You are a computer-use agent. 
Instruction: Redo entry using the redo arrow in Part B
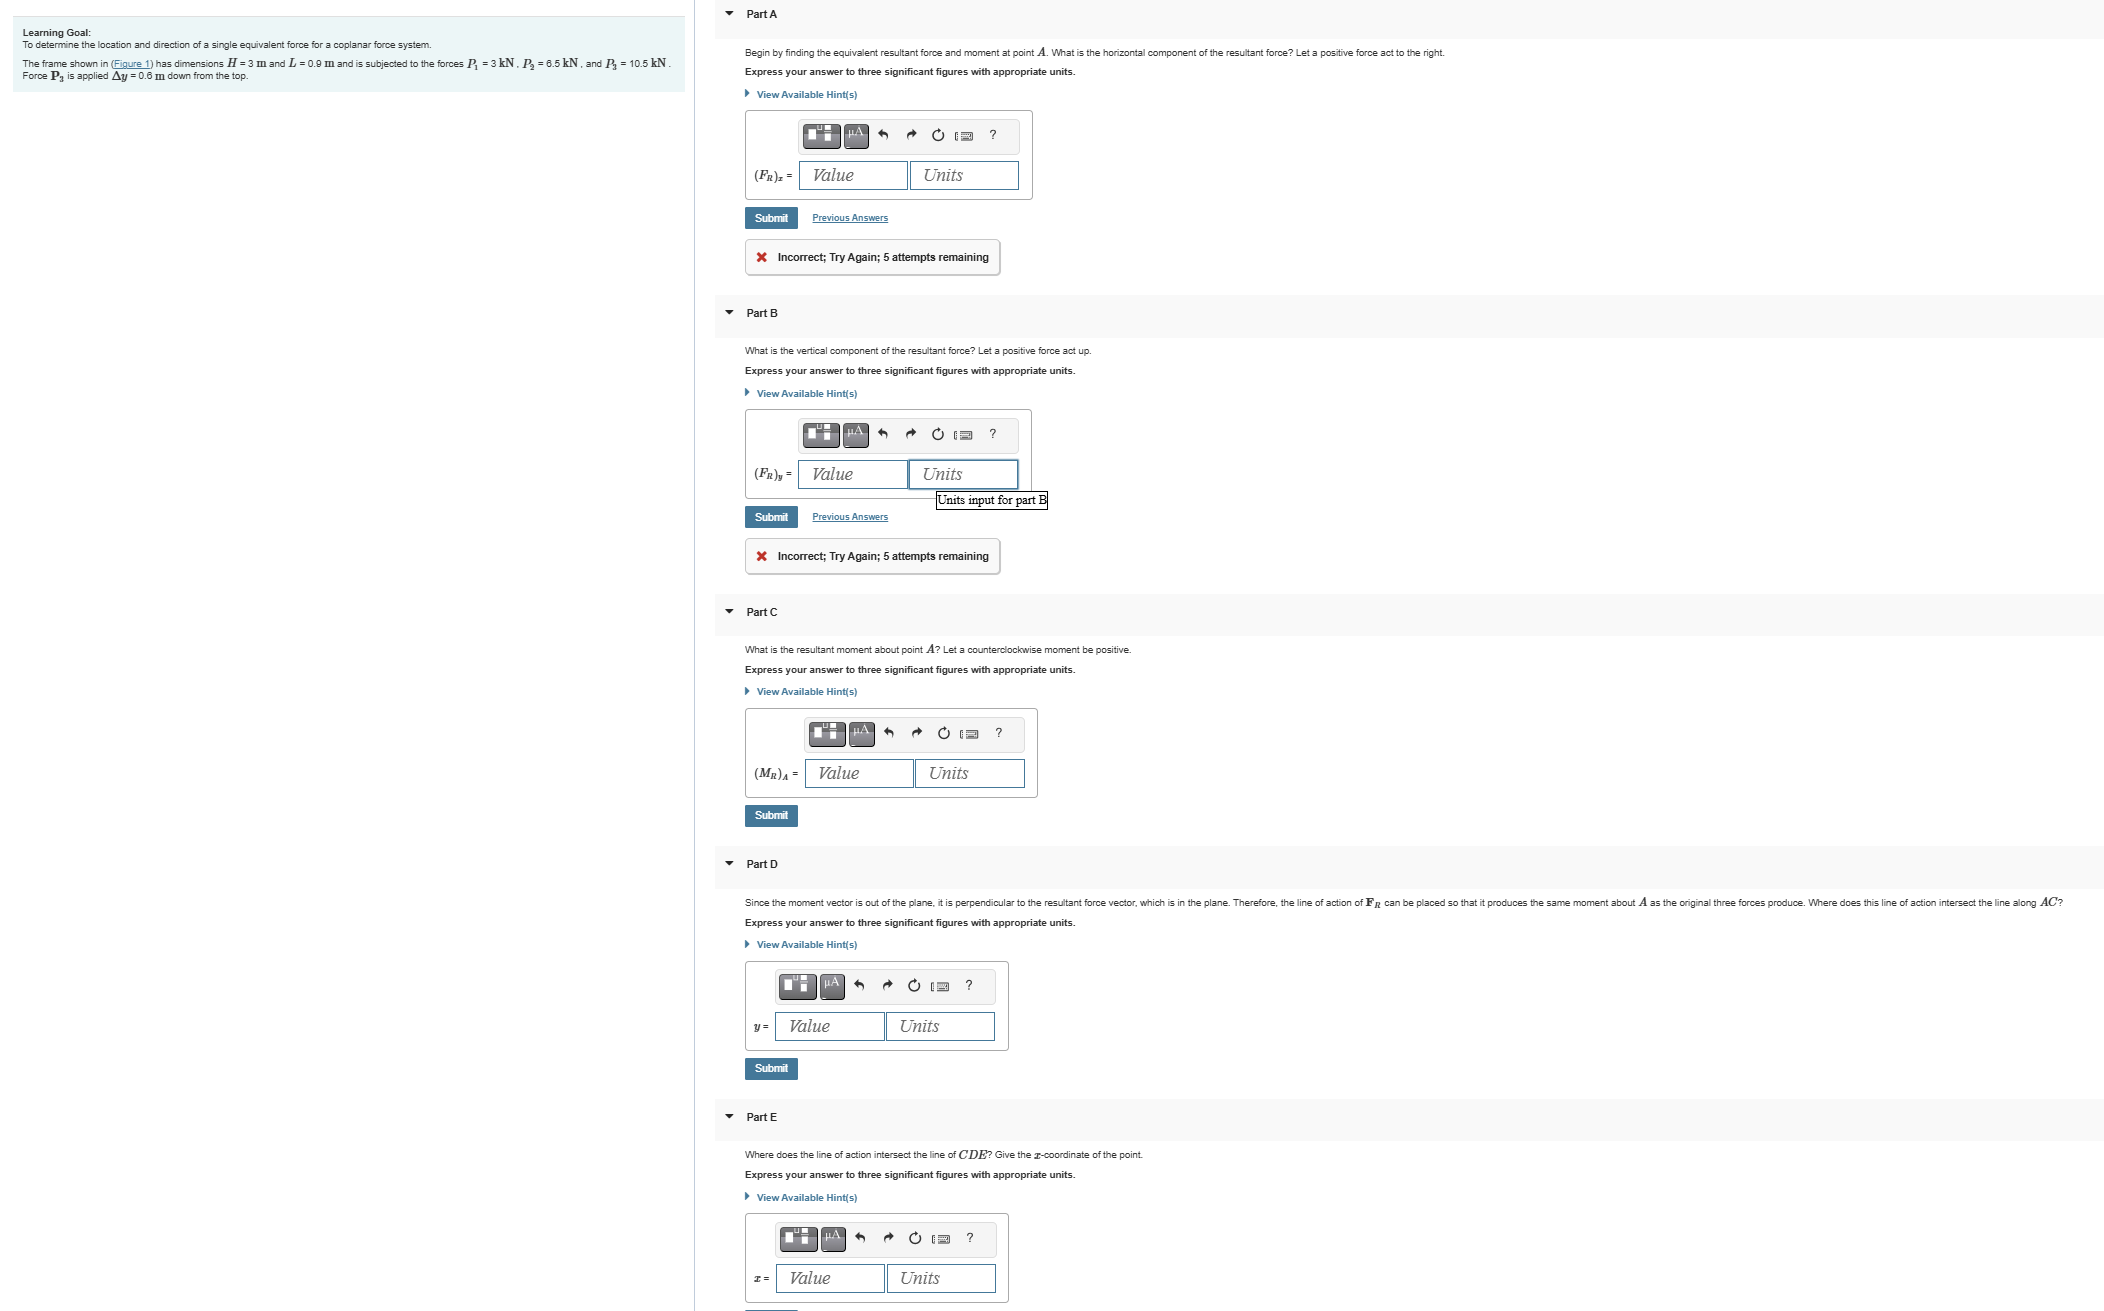coord(911,434)
